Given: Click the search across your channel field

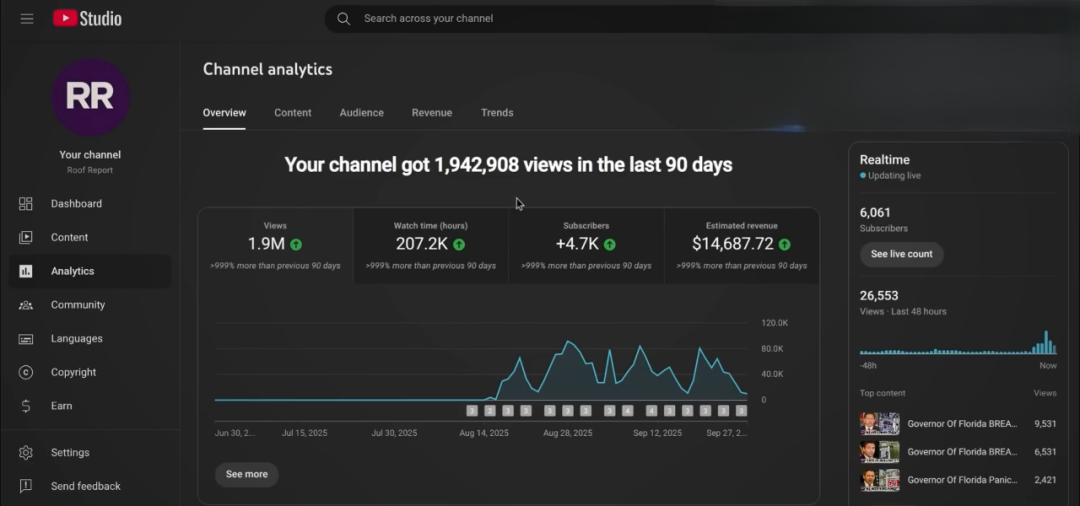Looking at the screenshot, I should pos(600,19).
